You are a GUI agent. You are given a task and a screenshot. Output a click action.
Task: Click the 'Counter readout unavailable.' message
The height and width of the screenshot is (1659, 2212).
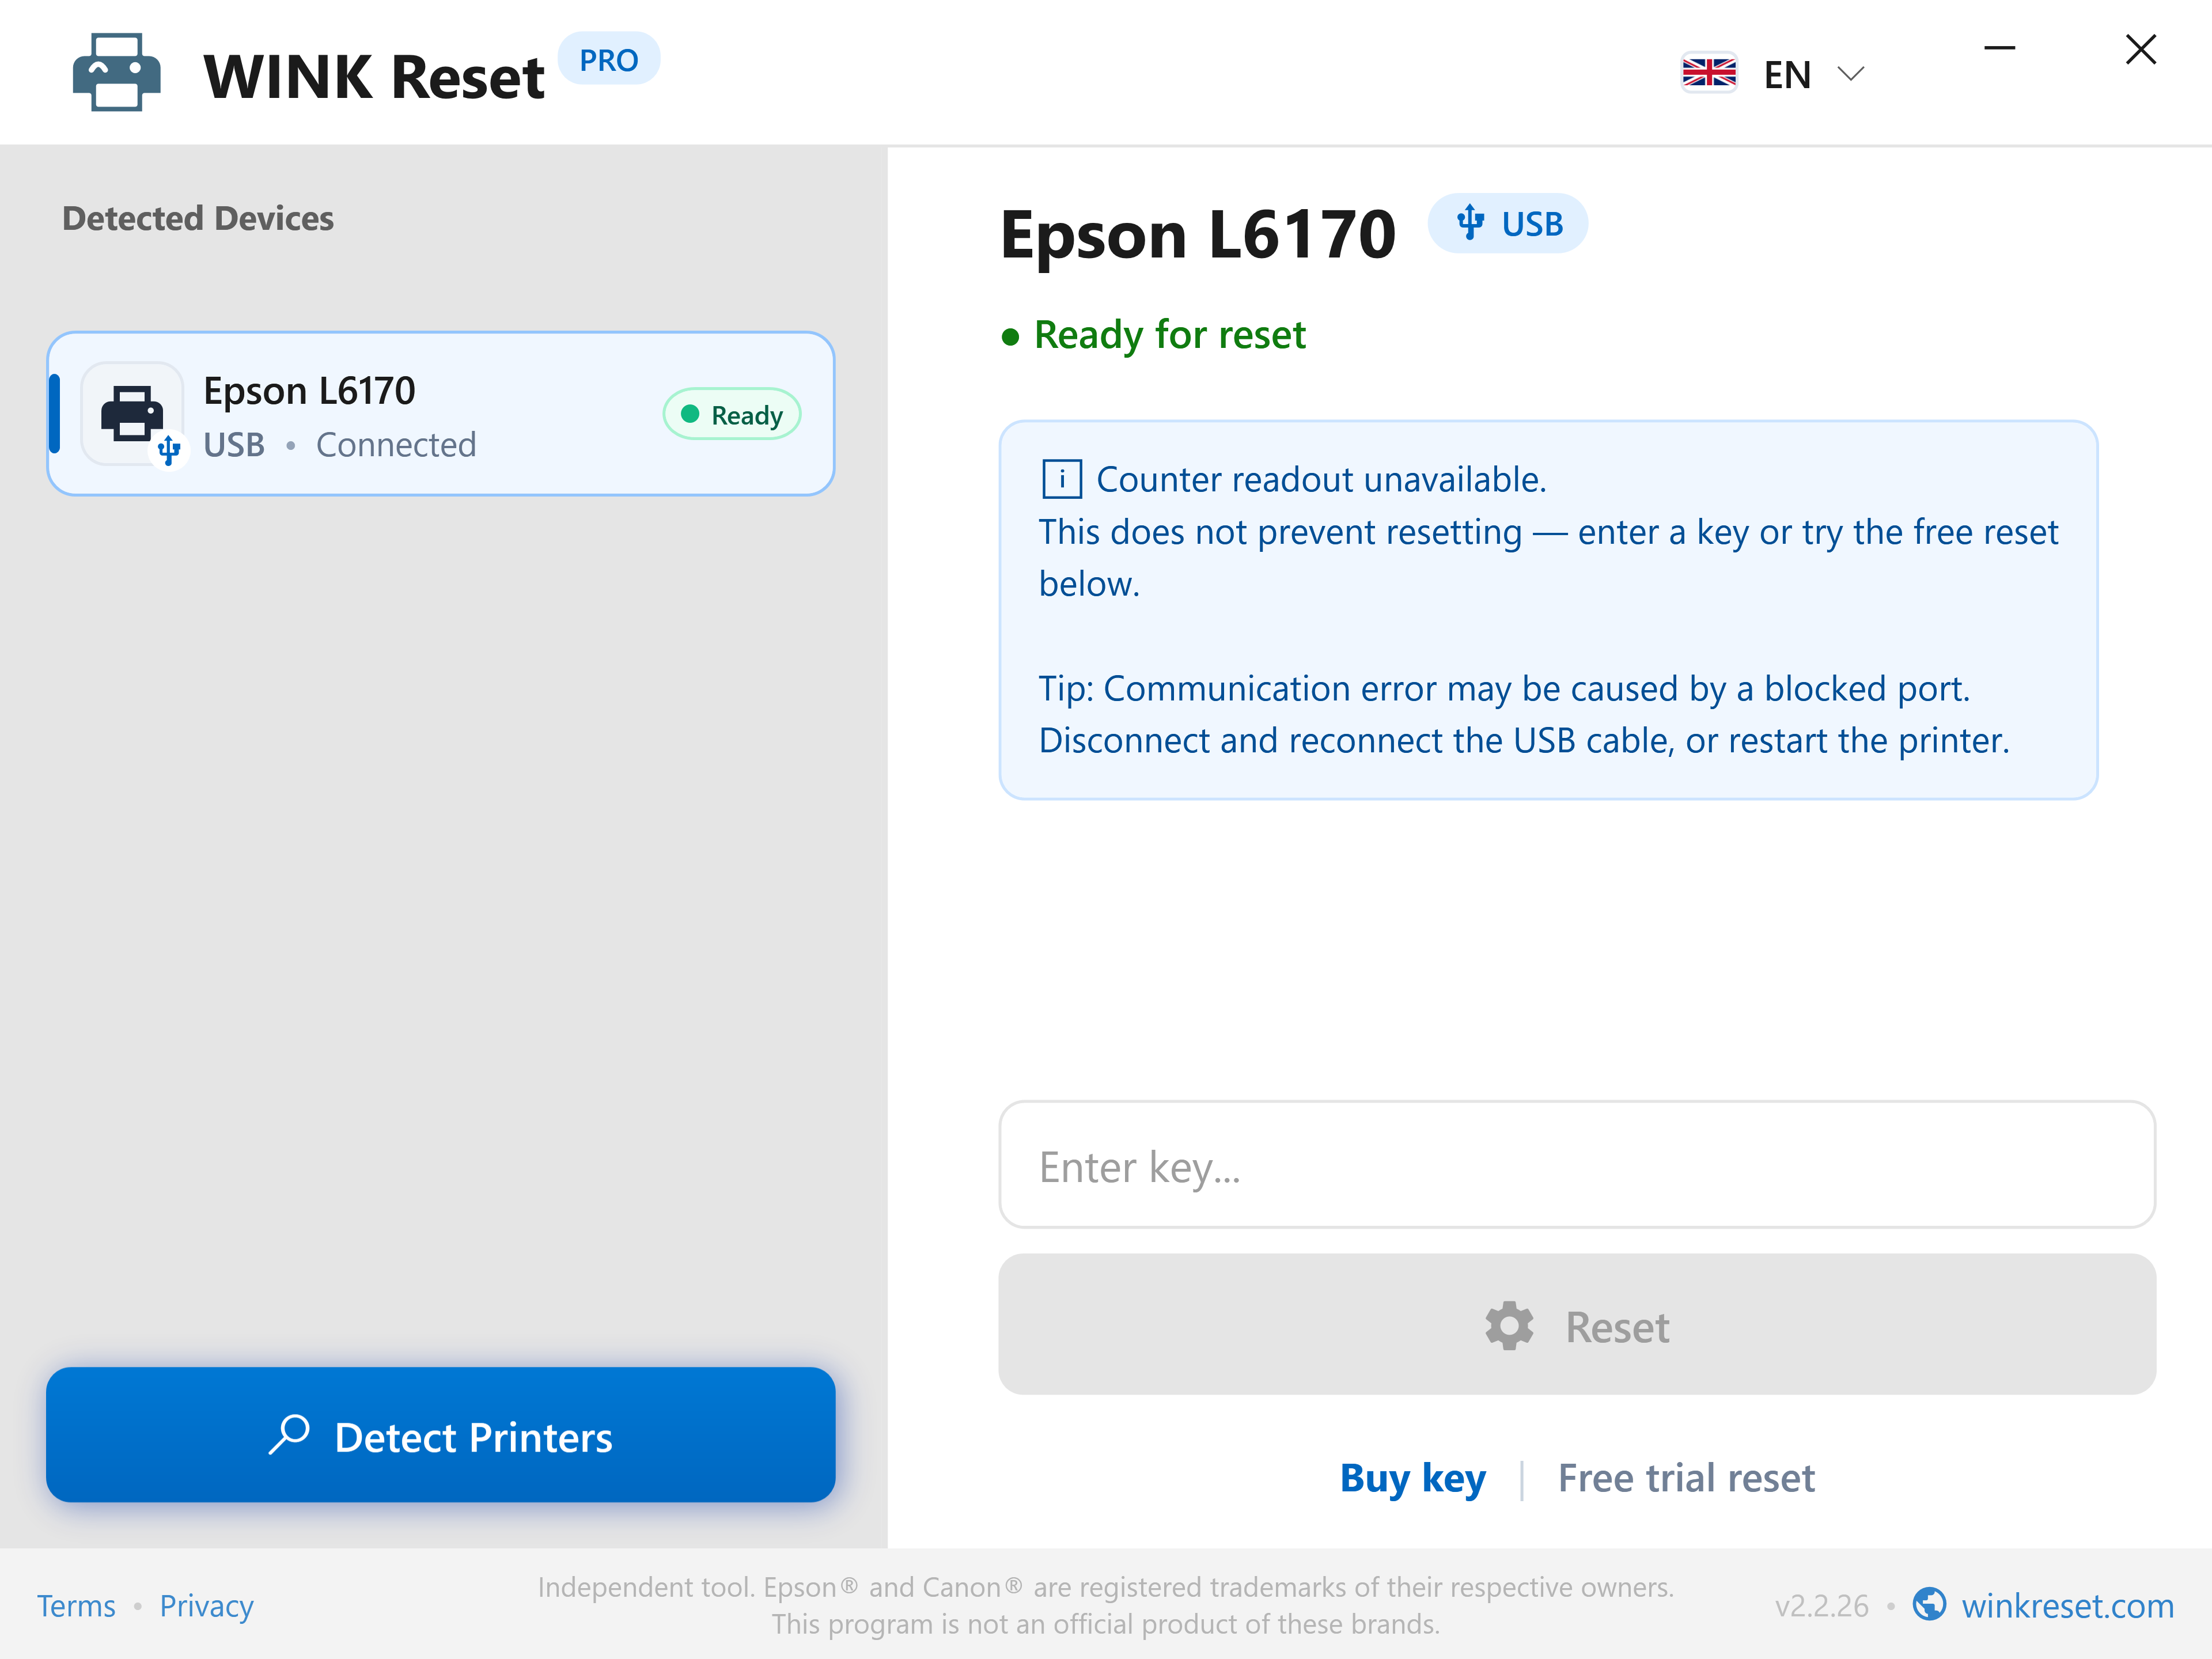click(x=1321, y=479)
